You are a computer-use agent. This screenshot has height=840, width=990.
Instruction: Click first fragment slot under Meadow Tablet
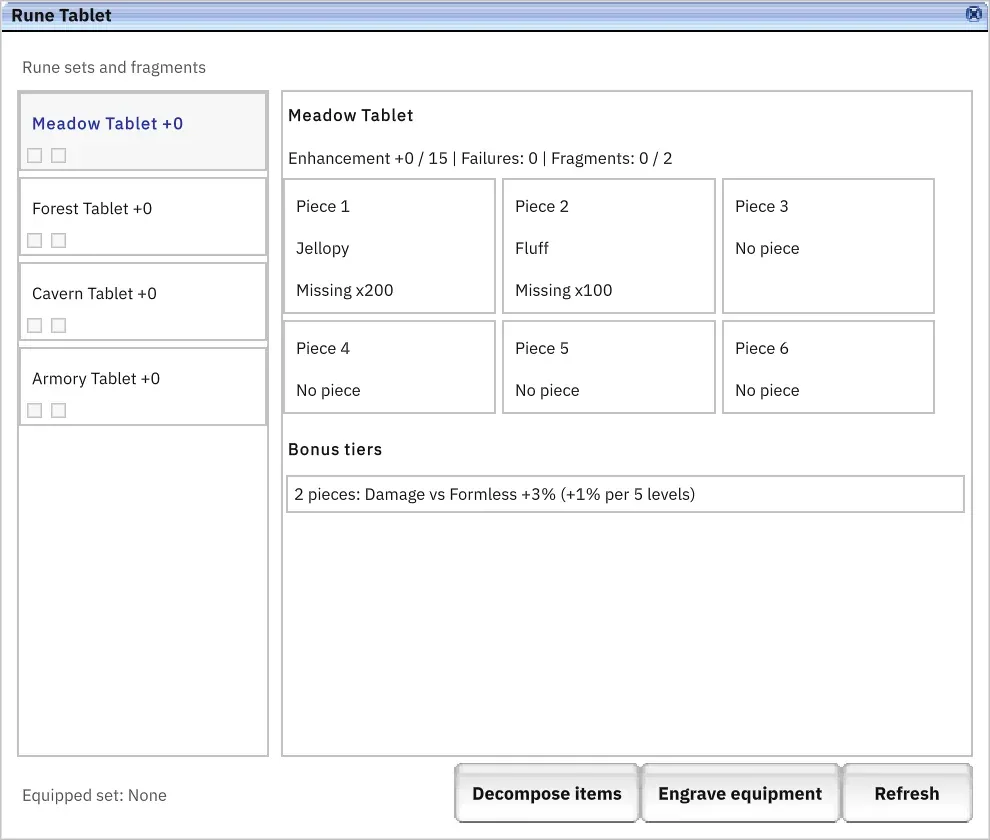(35, 155)
